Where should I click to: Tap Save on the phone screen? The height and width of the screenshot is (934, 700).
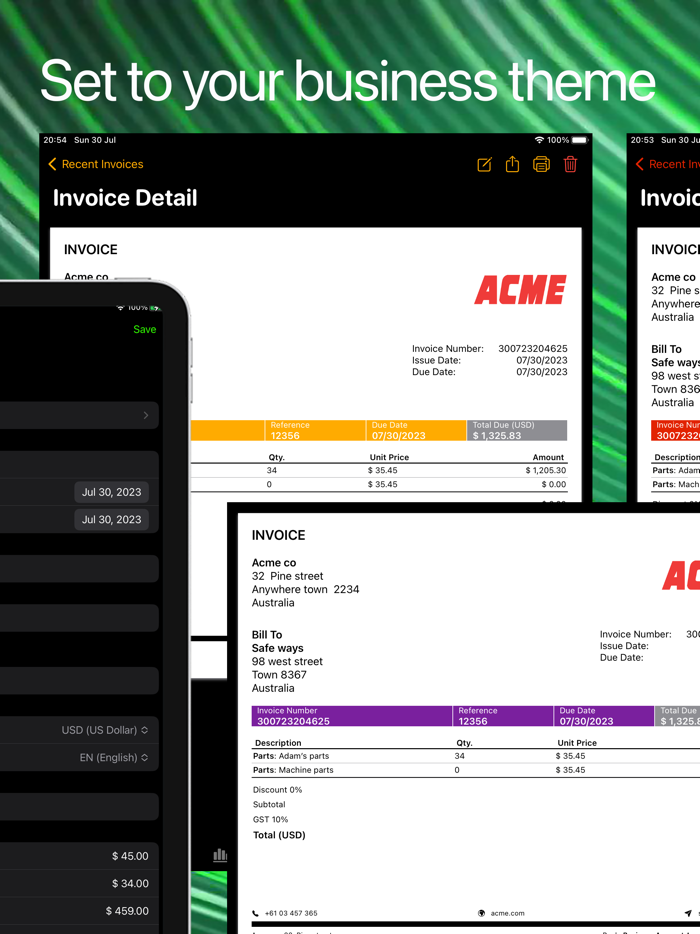(145, 329)
